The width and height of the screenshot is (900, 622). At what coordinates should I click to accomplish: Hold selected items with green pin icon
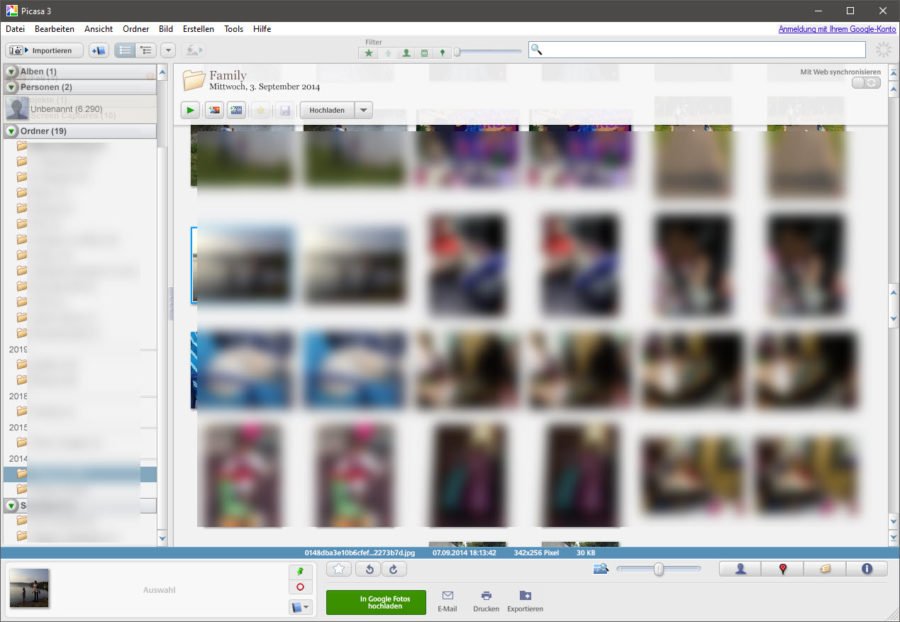tap(300, 572)
